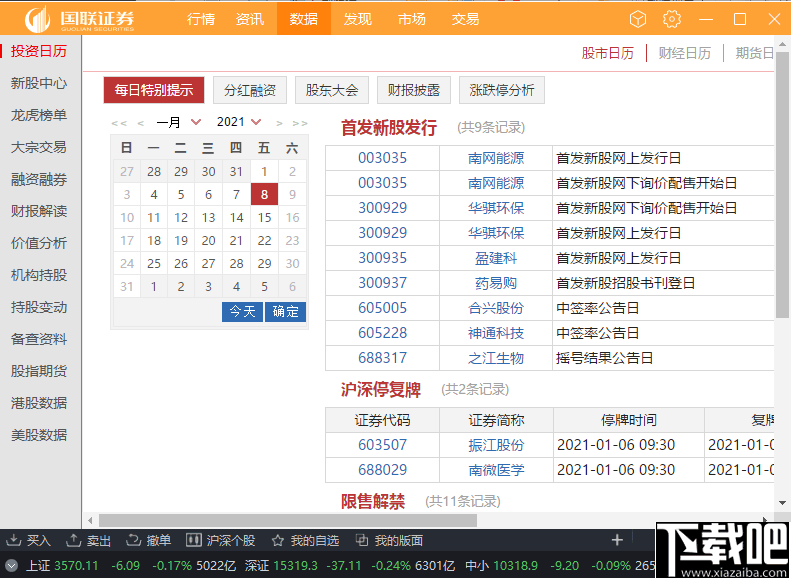Open 美股数据 in sidebar
Viewport: 791px width, 578px height.
click(x=39, y=435)
